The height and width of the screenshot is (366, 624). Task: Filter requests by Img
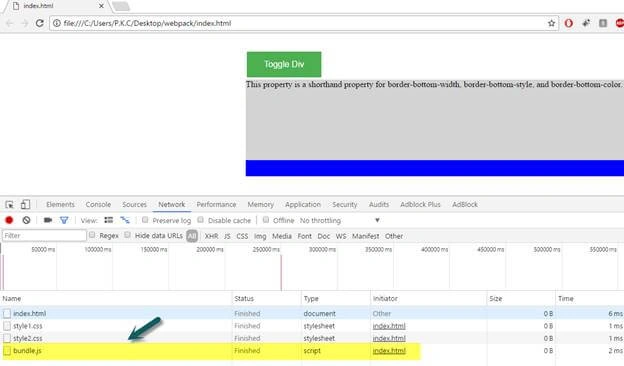(260, 236)
